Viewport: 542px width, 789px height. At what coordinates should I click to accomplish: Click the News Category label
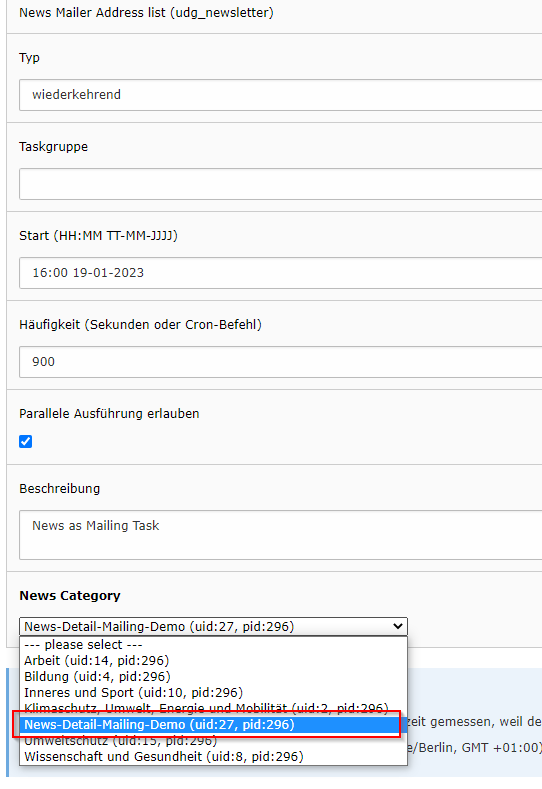tap(70, 596)
